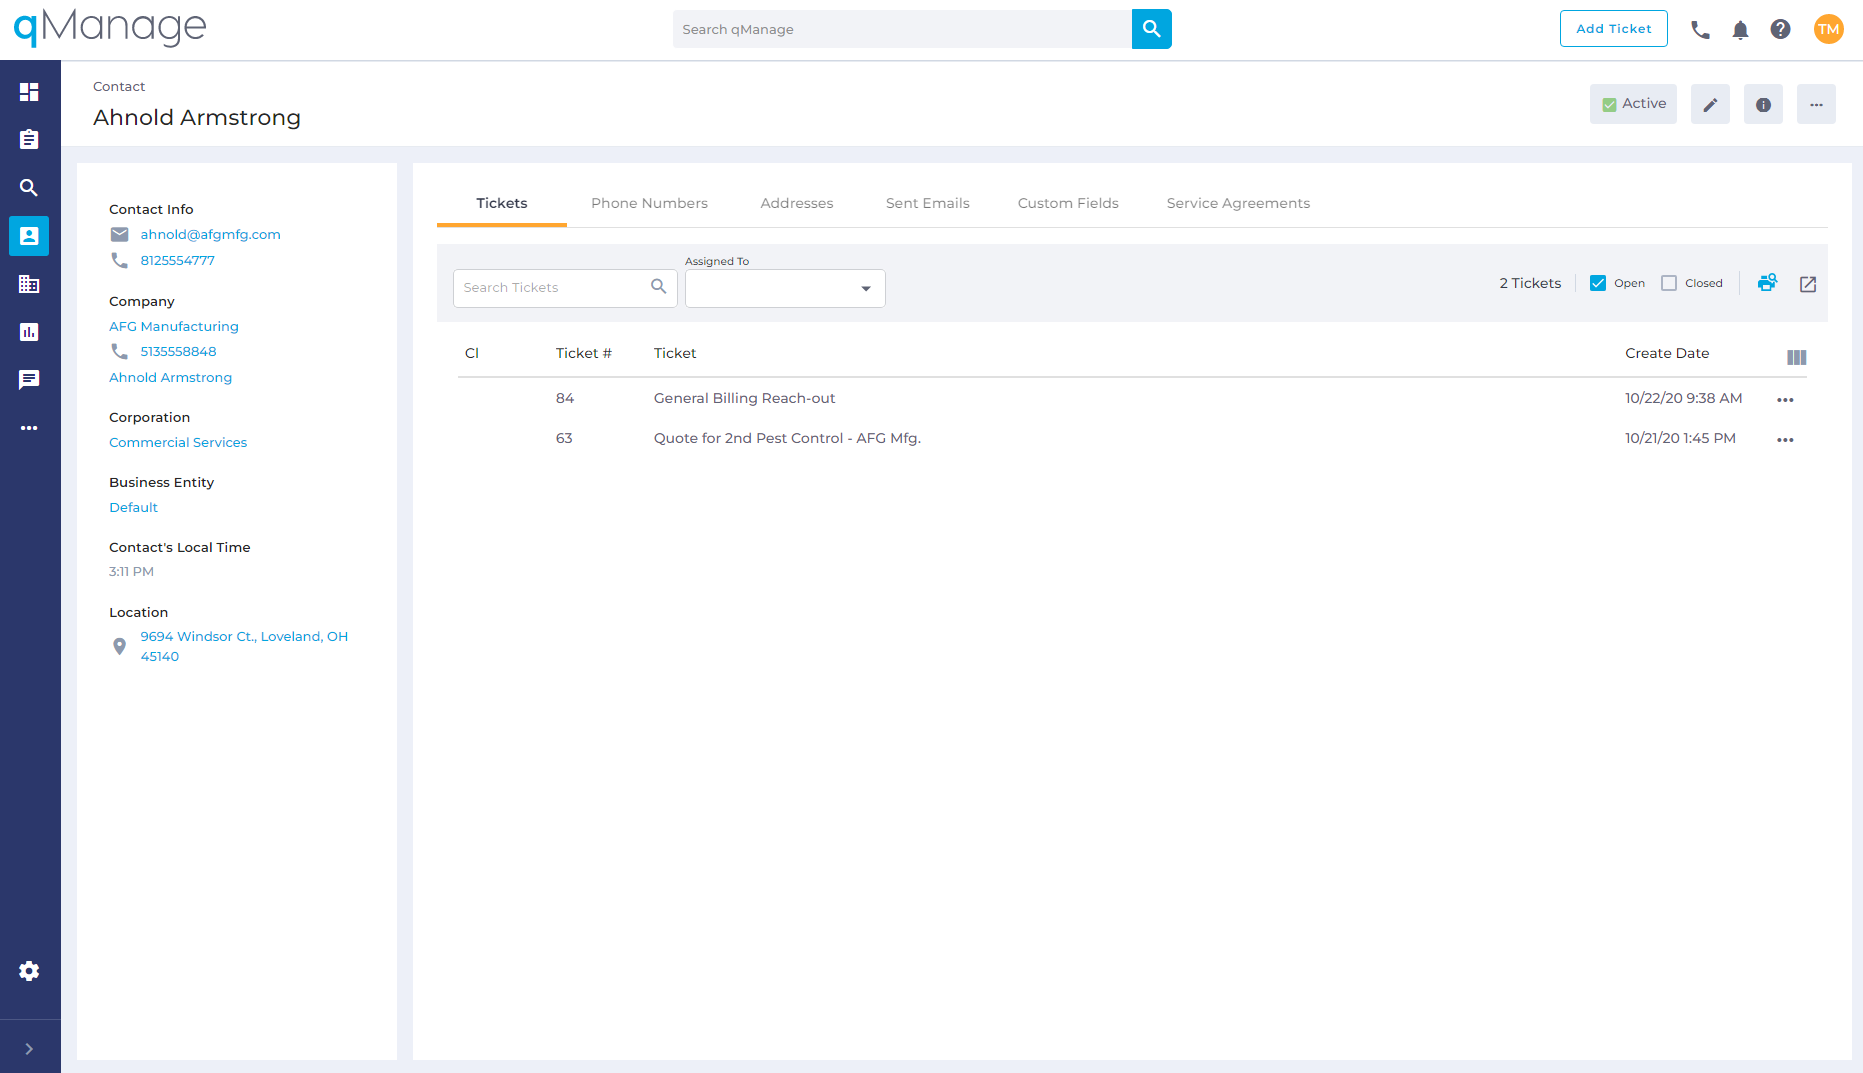Open the tickets clipboard icon in sidebar
The height and width of the screenshot is (1073, 1863).
(x=29, y=140)
